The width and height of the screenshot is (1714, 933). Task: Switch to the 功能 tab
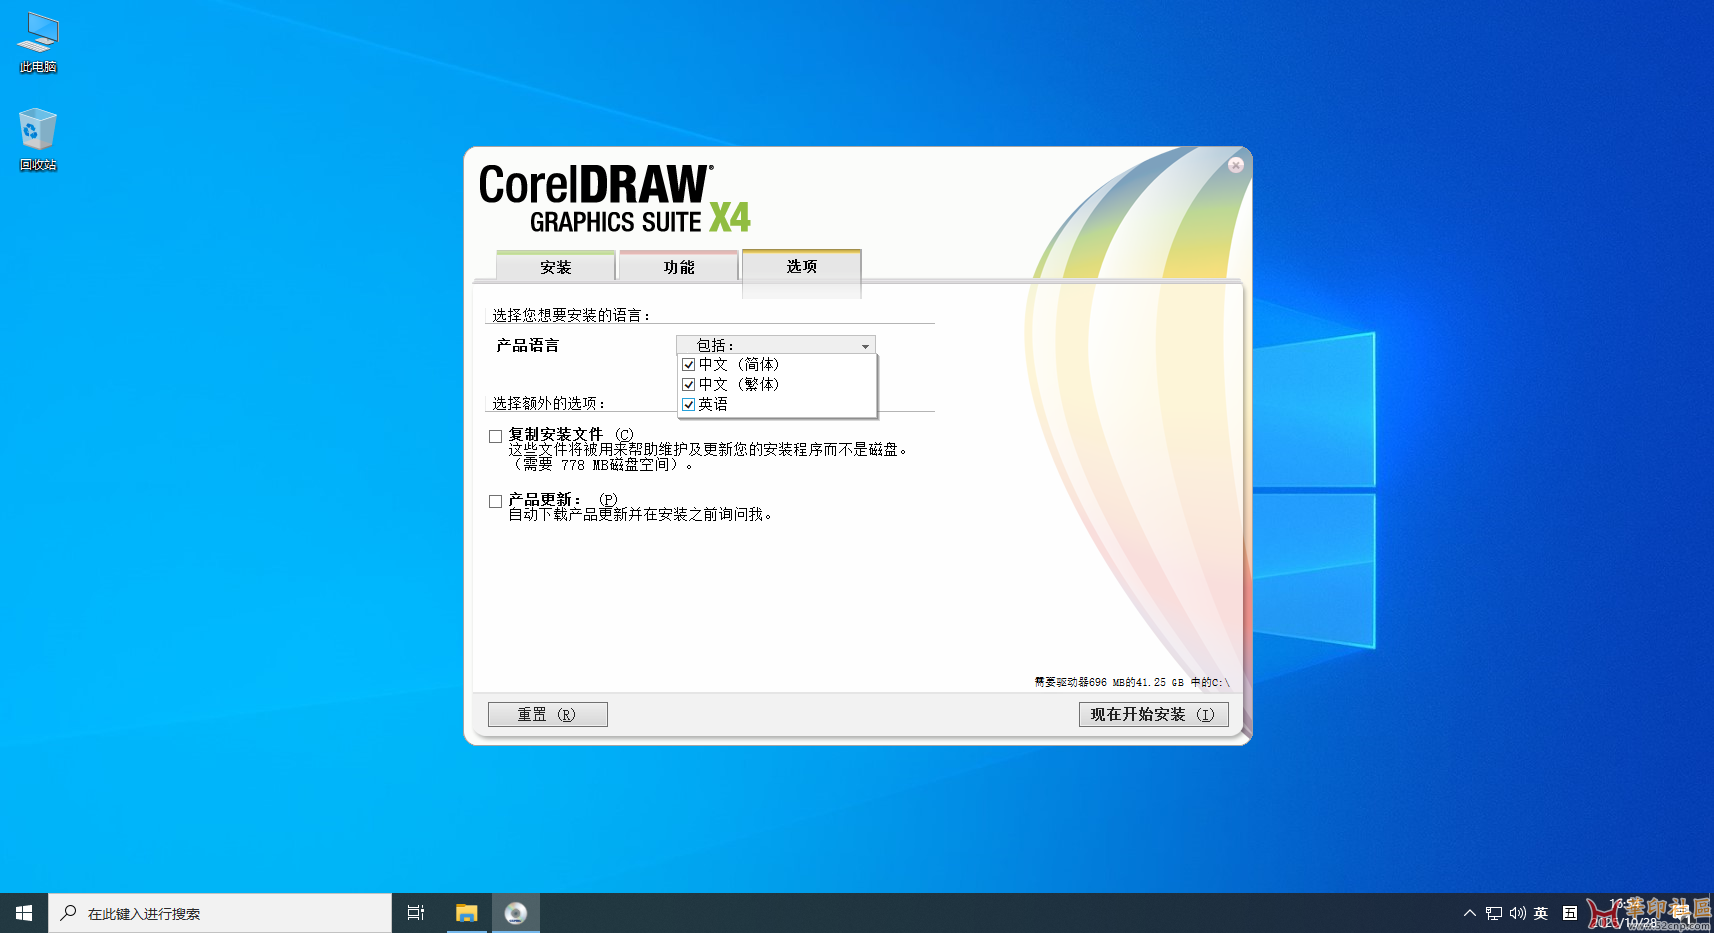(x=678, y=266)
